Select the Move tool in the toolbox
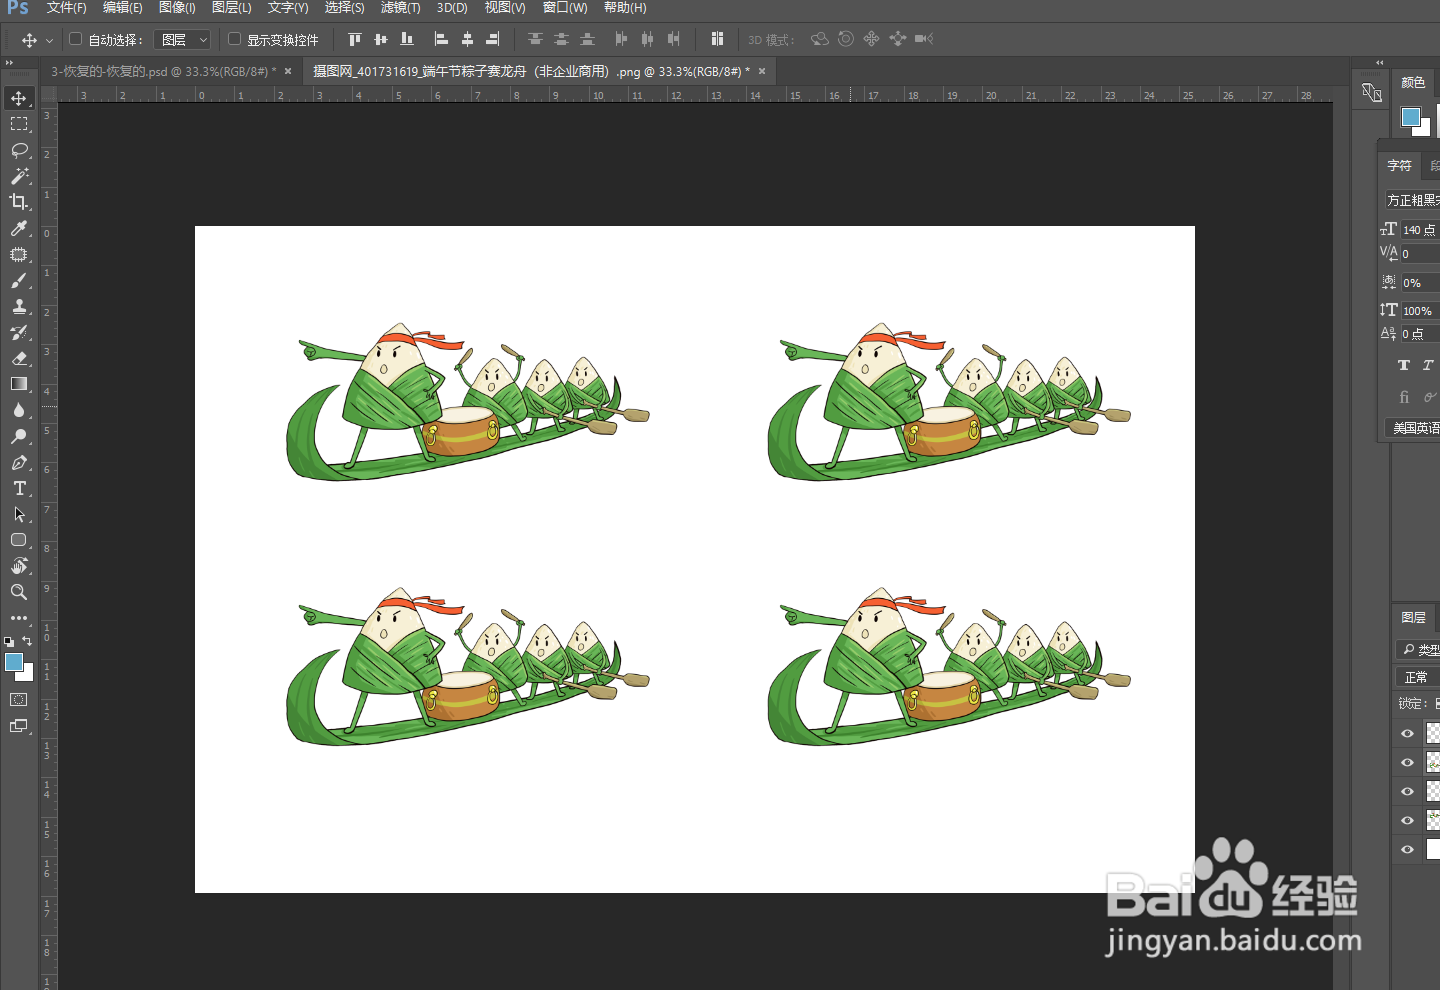 (x=18, y=98)
